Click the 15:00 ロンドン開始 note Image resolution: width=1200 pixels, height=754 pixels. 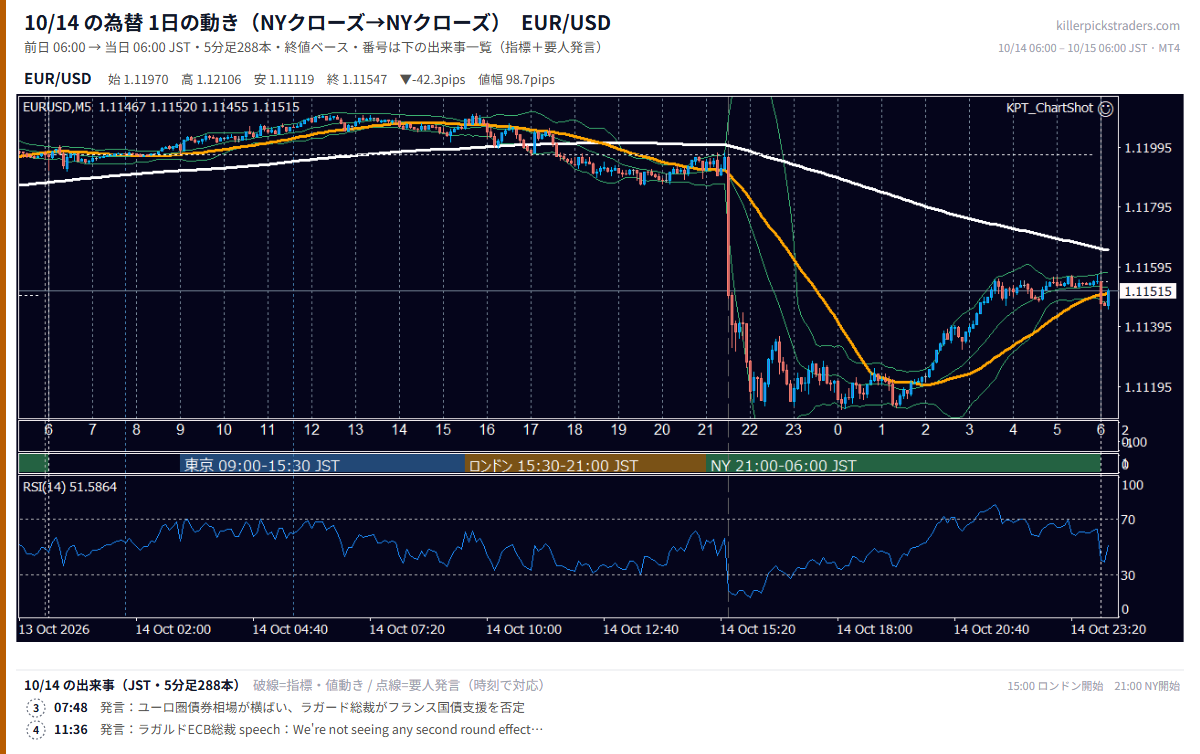point(1055,686)
